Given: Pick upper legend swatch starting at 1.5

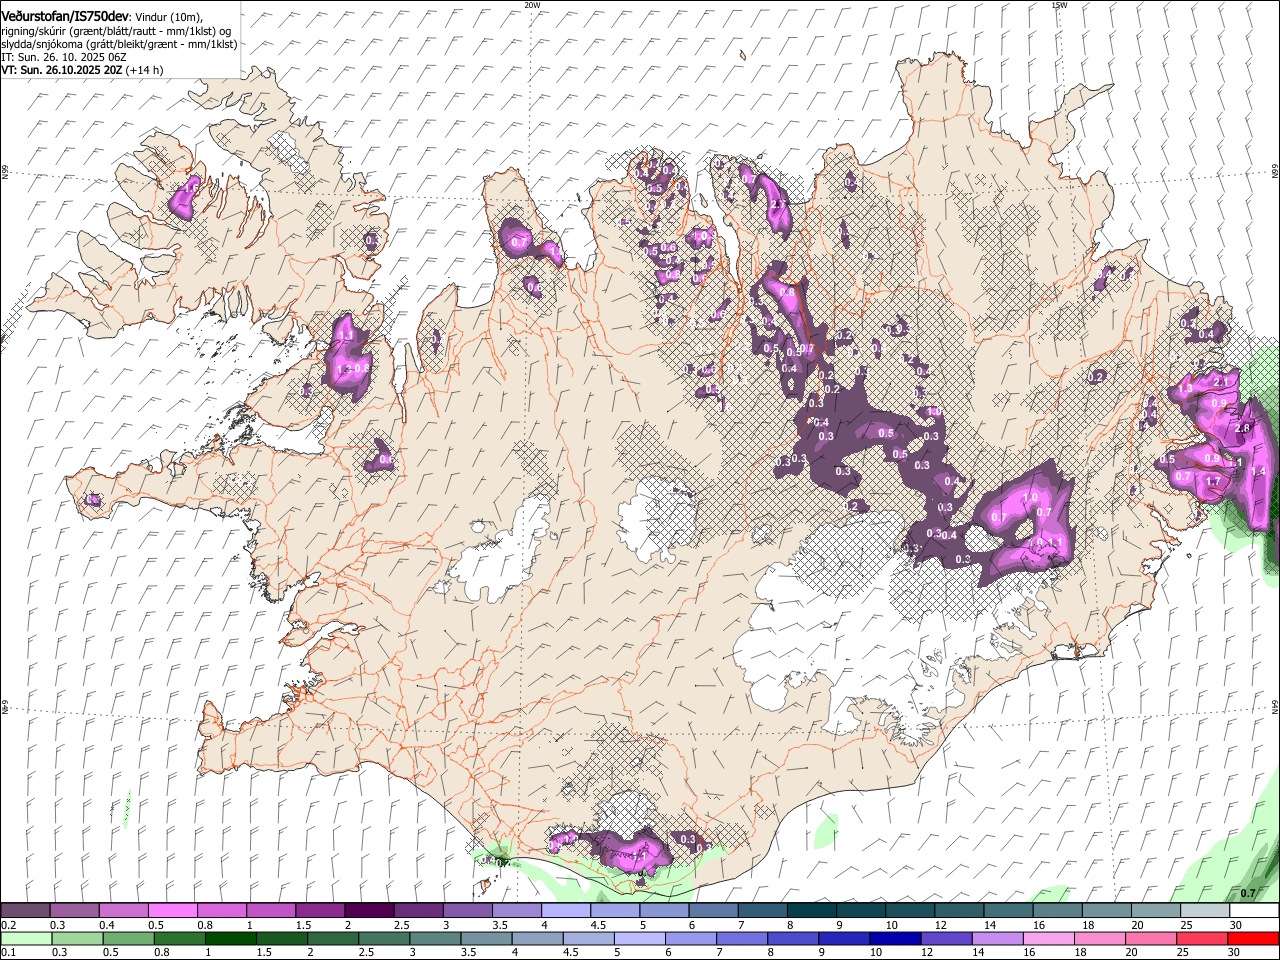Looking at the screenshot, I should [x=319, y=911].
